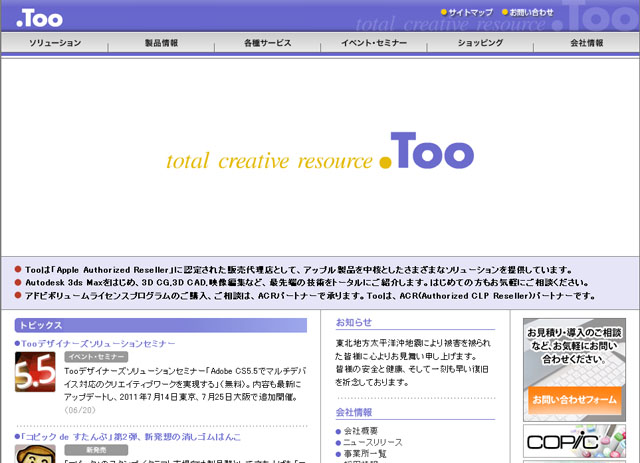Open the 製品情報 menu

[x=161, y=43]
